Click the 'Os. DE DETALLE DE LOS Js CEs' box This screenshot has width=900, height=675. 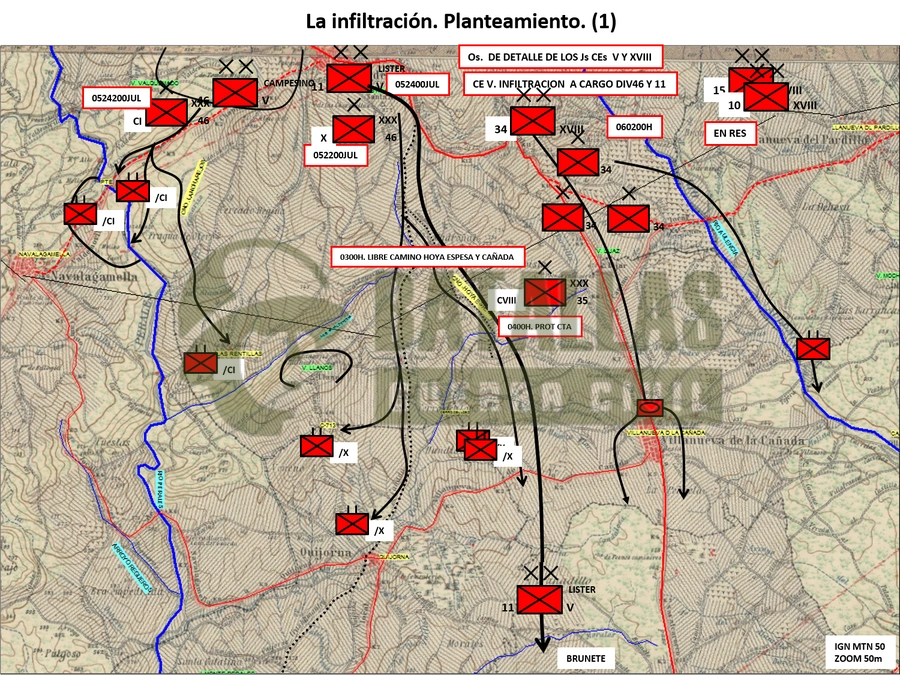tap(561, 57)
